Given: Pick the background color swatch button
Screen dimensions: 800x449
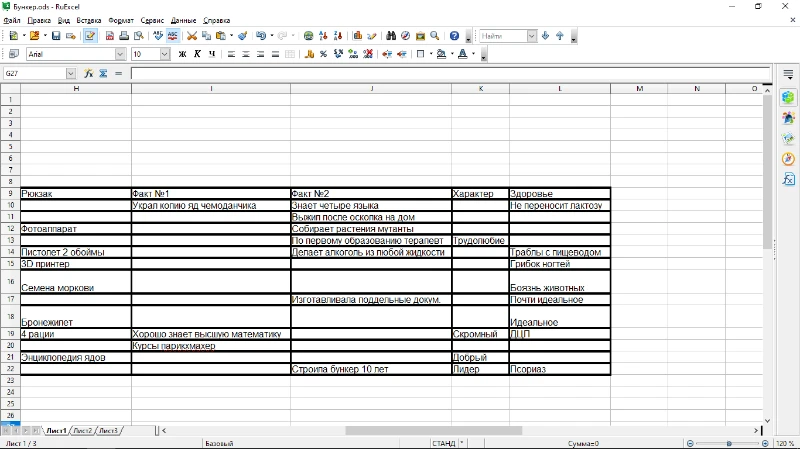Looking at the screenshot, I should coord(441,54).
